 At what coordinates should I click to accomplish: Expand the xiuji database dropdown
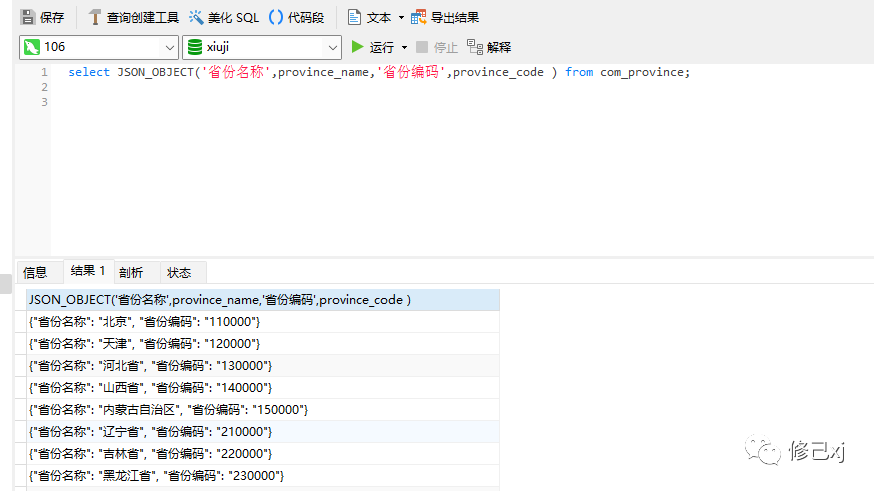pos(333,47)
